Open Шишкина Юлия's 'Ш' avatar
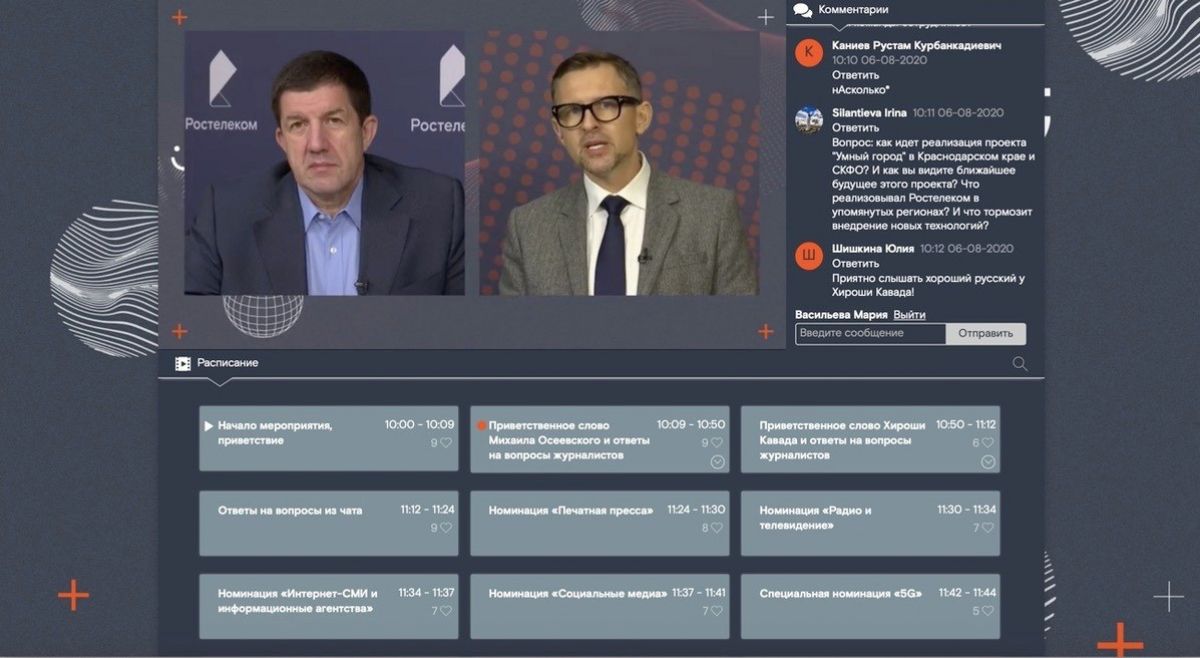Screen dimensions: 1200x658 809,256
